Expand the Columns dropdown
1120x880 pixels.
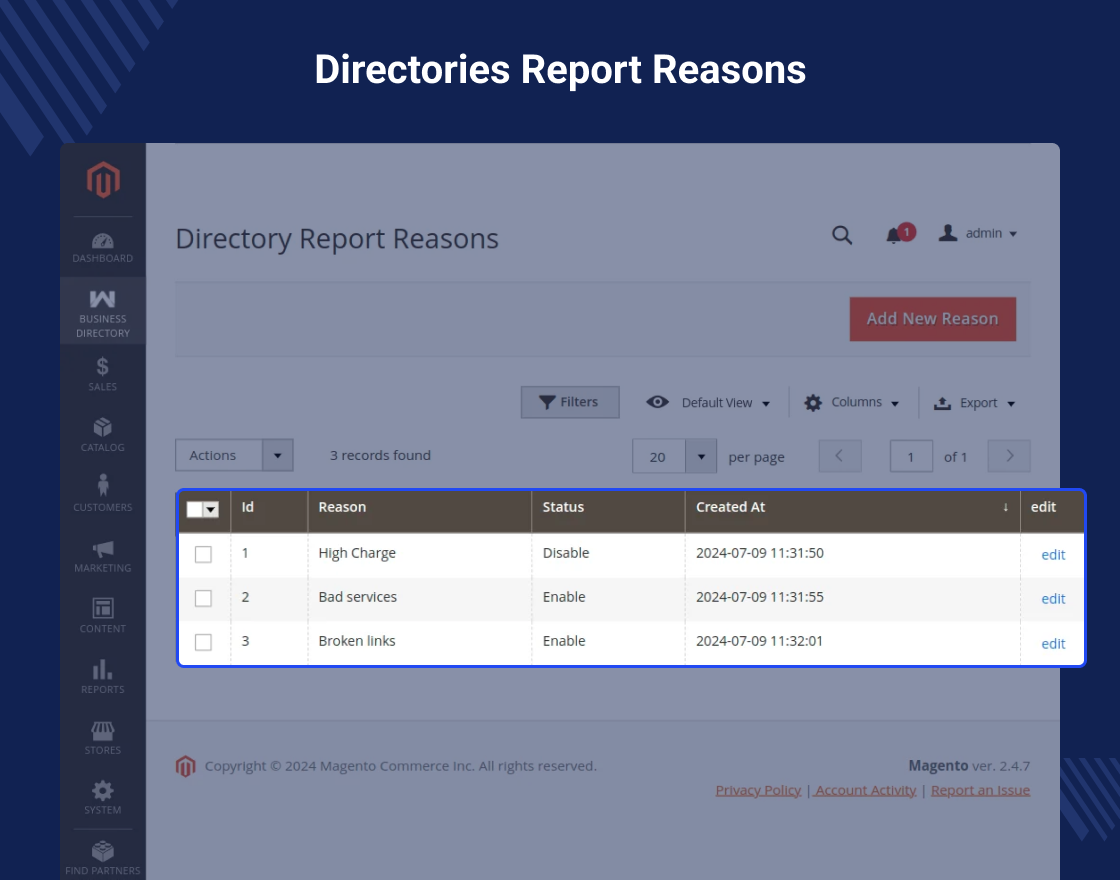tap(894, 404)
